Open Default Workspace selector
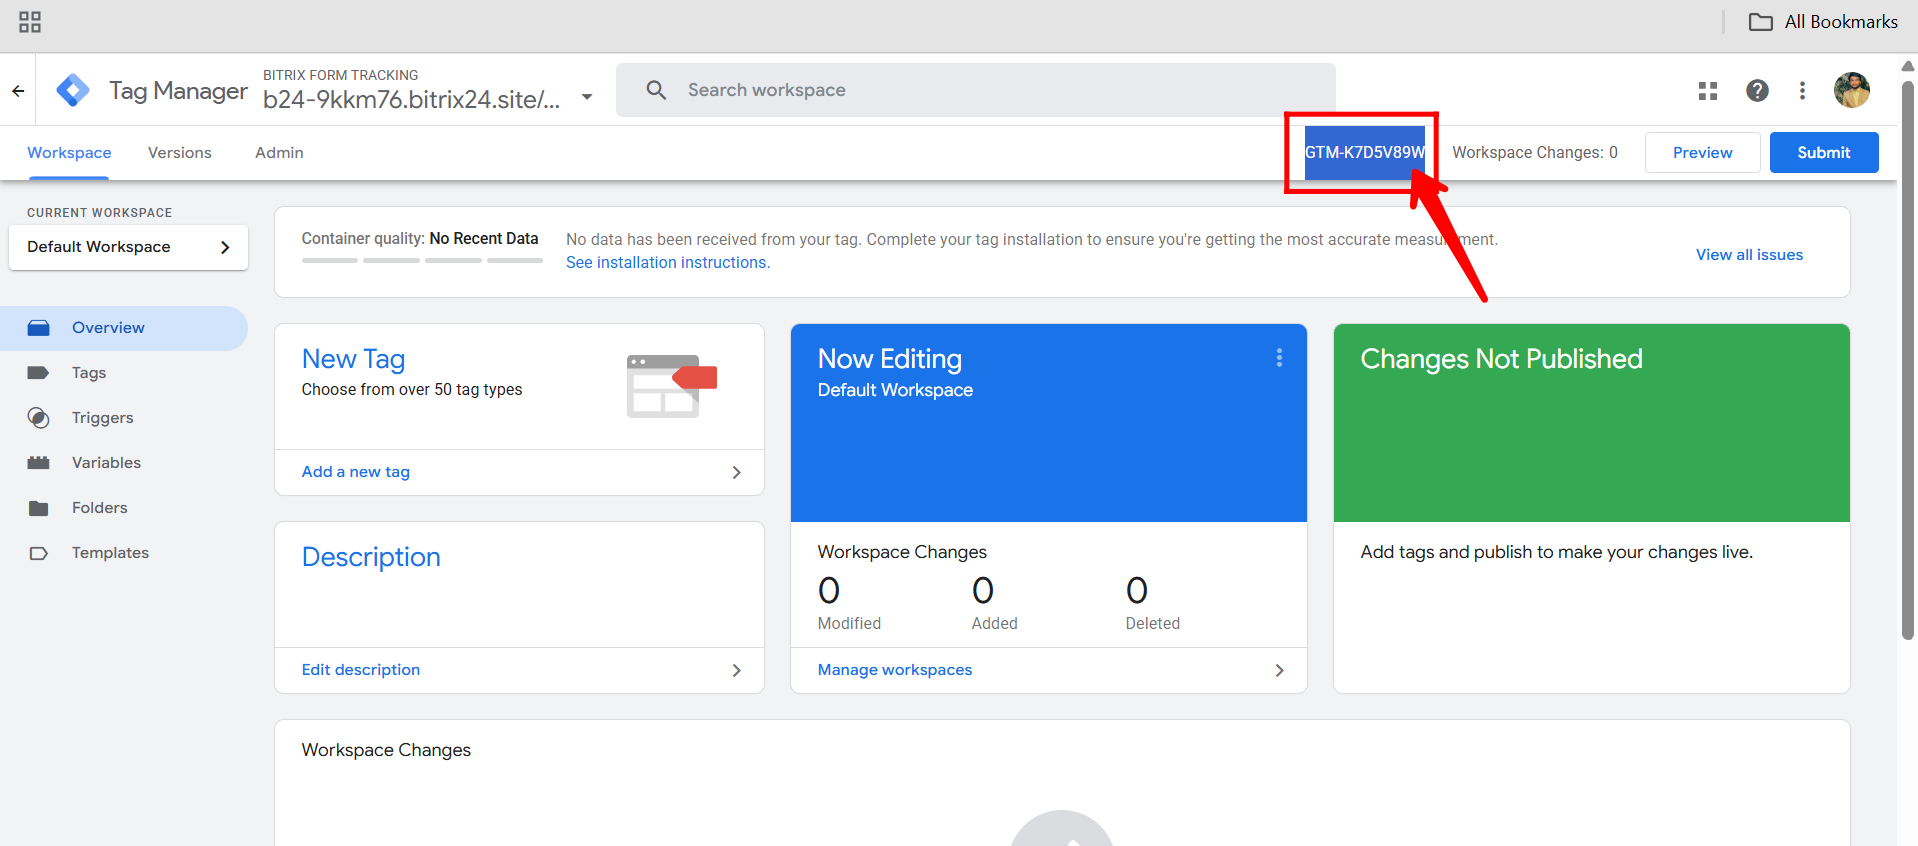 128,247
